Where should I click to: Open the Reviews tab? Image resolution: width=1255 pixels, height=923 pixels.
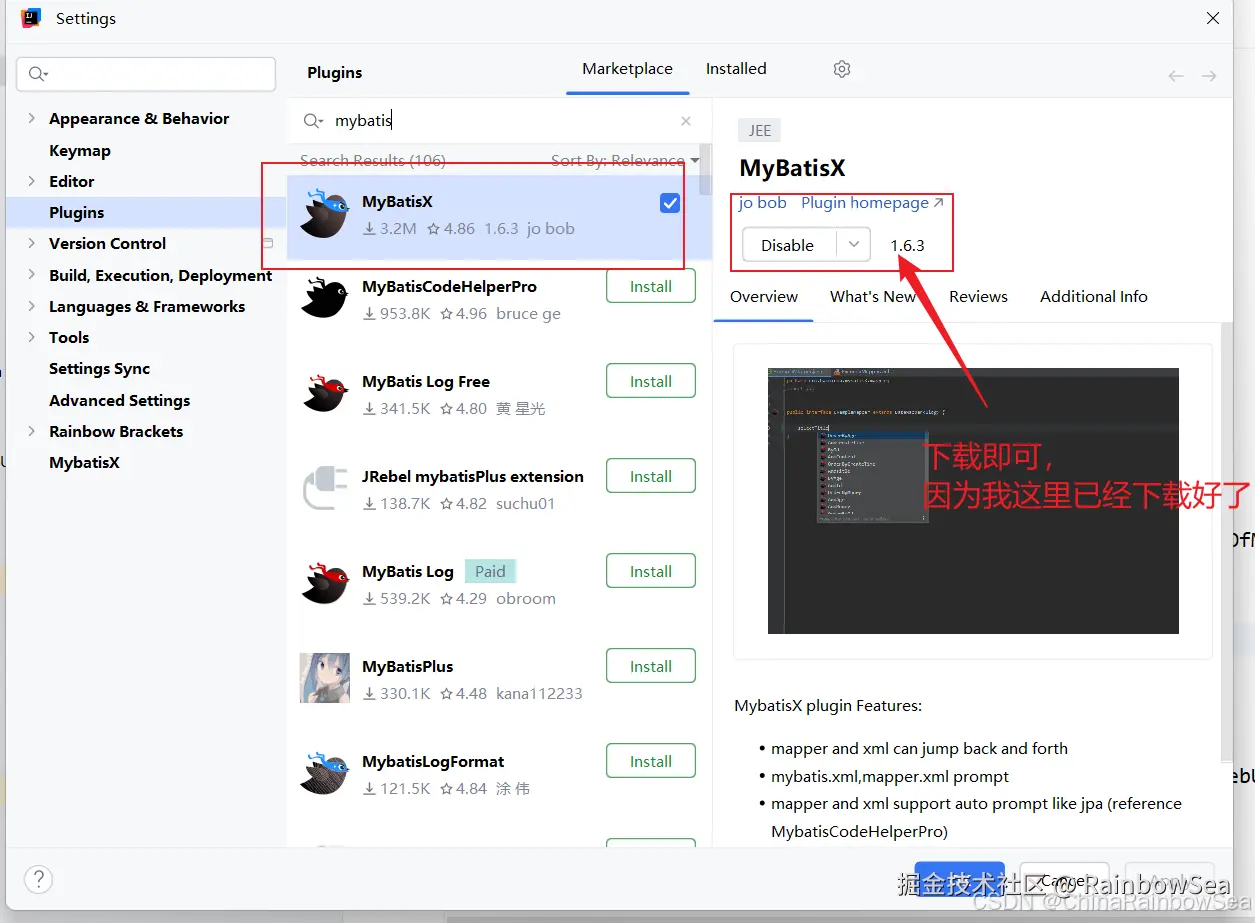click(x=978, y=297)
